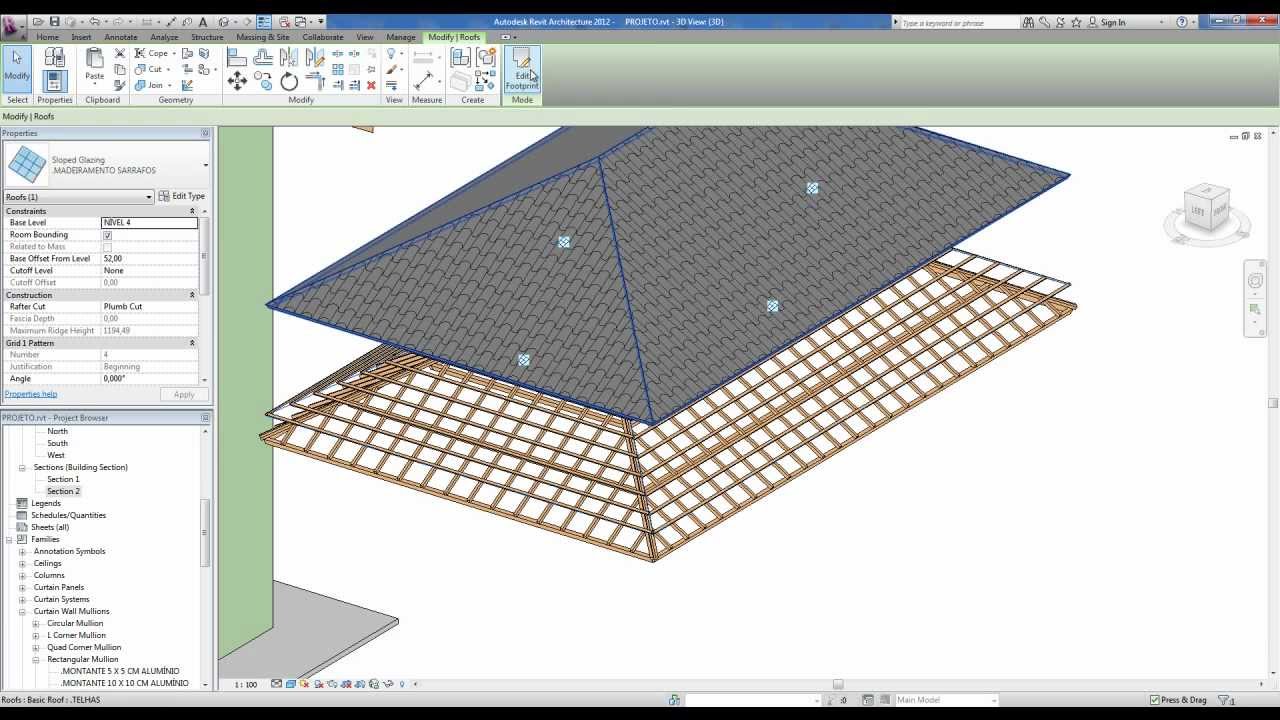Collapse the Sections (Building Section) node
This screenshot has width=1280, height=720.
(22, 467)
